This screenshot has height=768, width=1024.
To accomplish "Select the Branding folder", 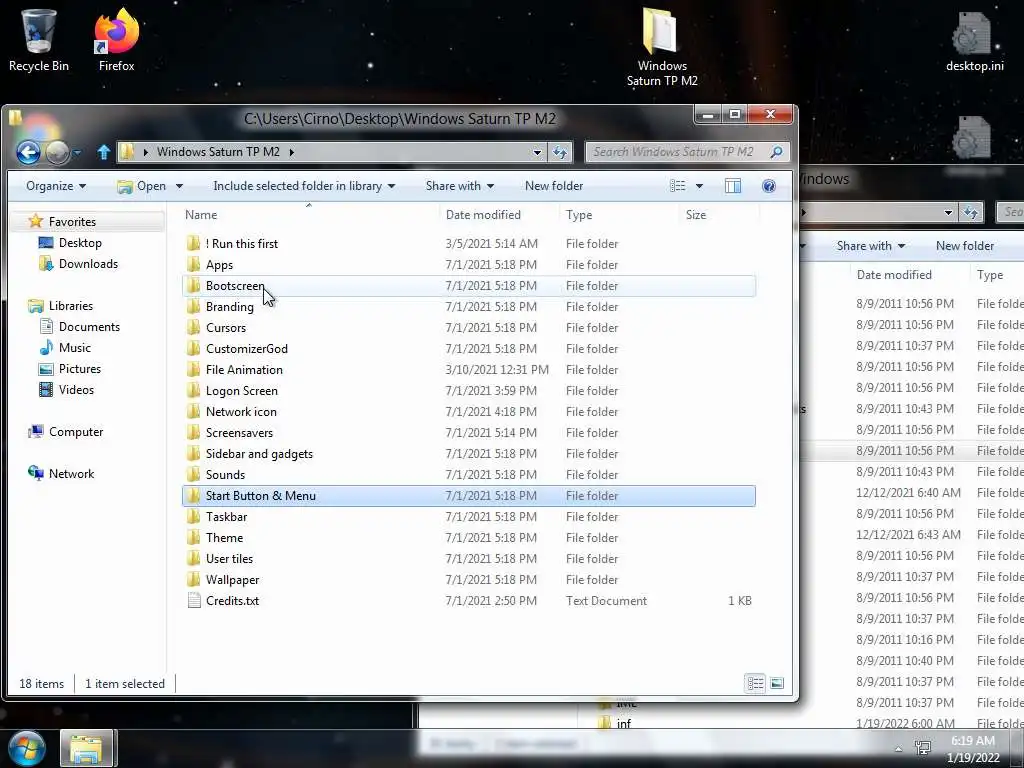I will point(468,306).
